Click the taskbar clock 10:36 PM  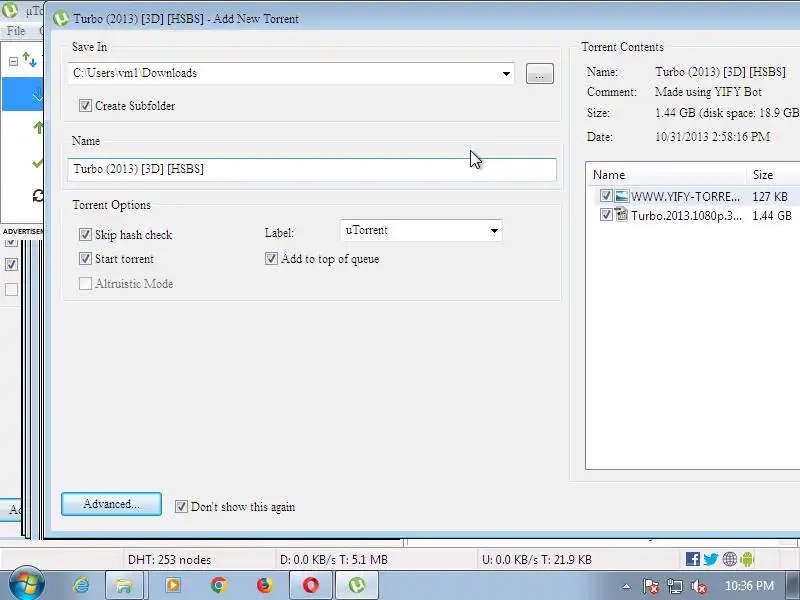click(749, 586)
